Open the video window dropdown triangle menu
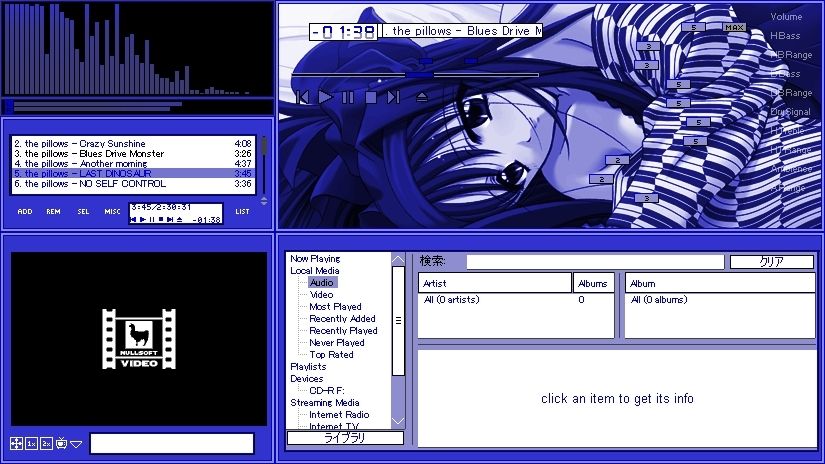Viewport: 825px width, 464px height. tap(76, 445)
